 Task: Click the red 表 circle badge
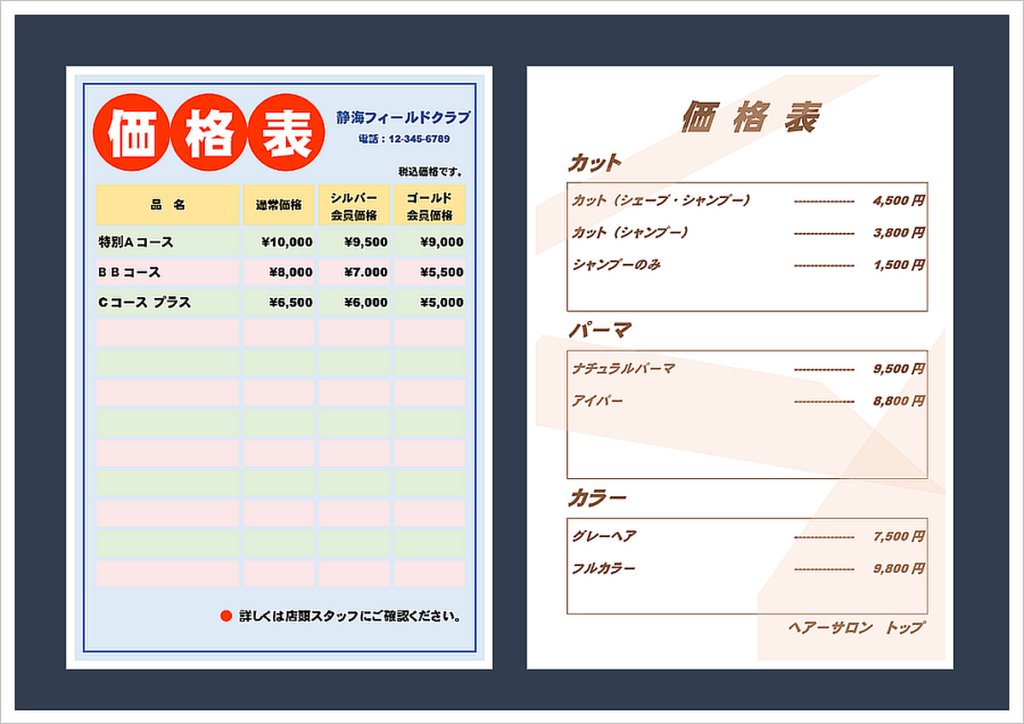[283, 131]
